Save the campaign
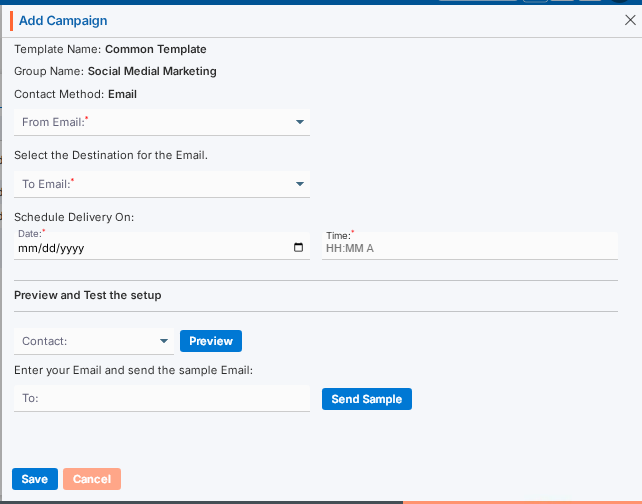 click(34, 479)
